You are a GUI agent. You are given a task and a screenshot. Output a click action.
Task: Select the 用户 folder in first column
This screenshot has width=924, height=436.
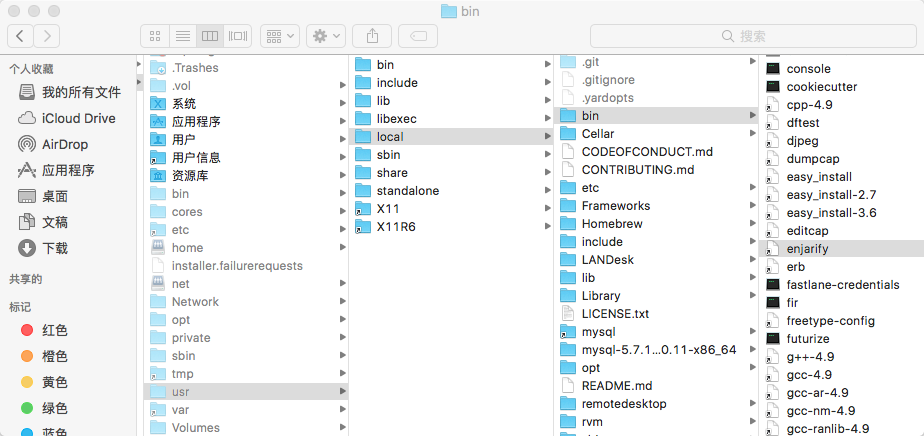pos(246,140)
